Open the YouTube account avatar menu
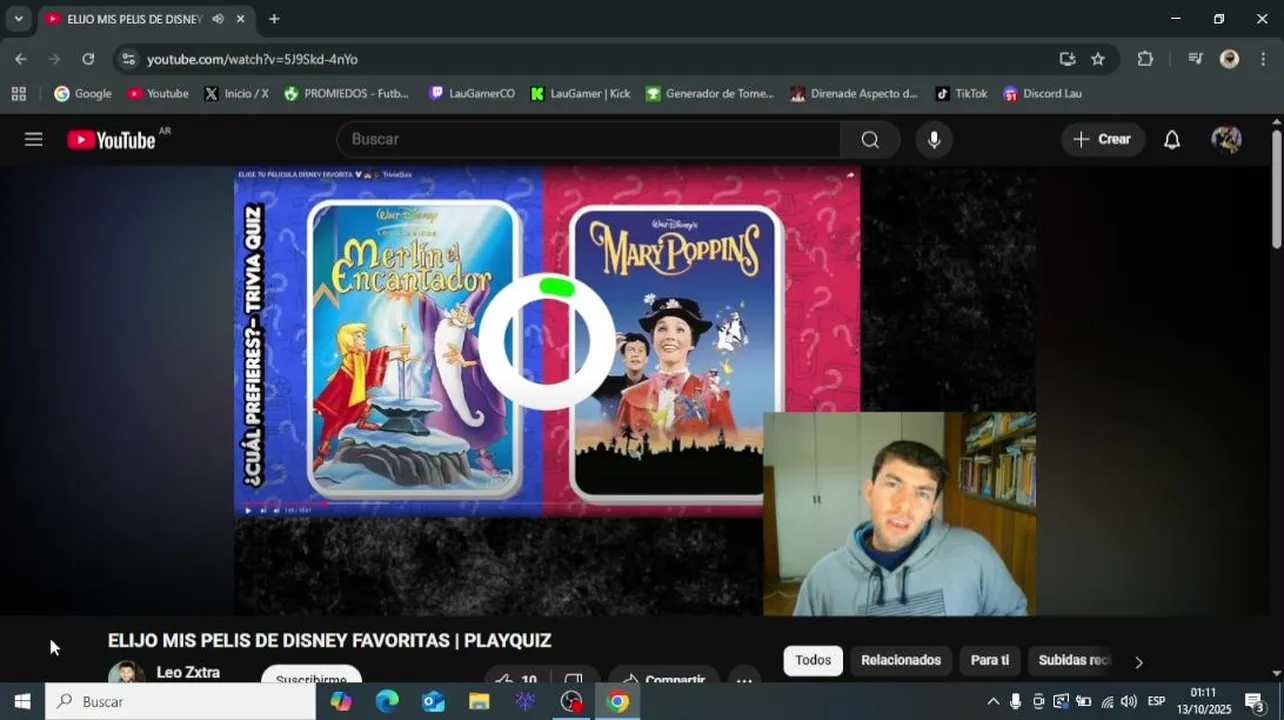The height and width of the screenshot is (720, 1284). [1226, 139]
